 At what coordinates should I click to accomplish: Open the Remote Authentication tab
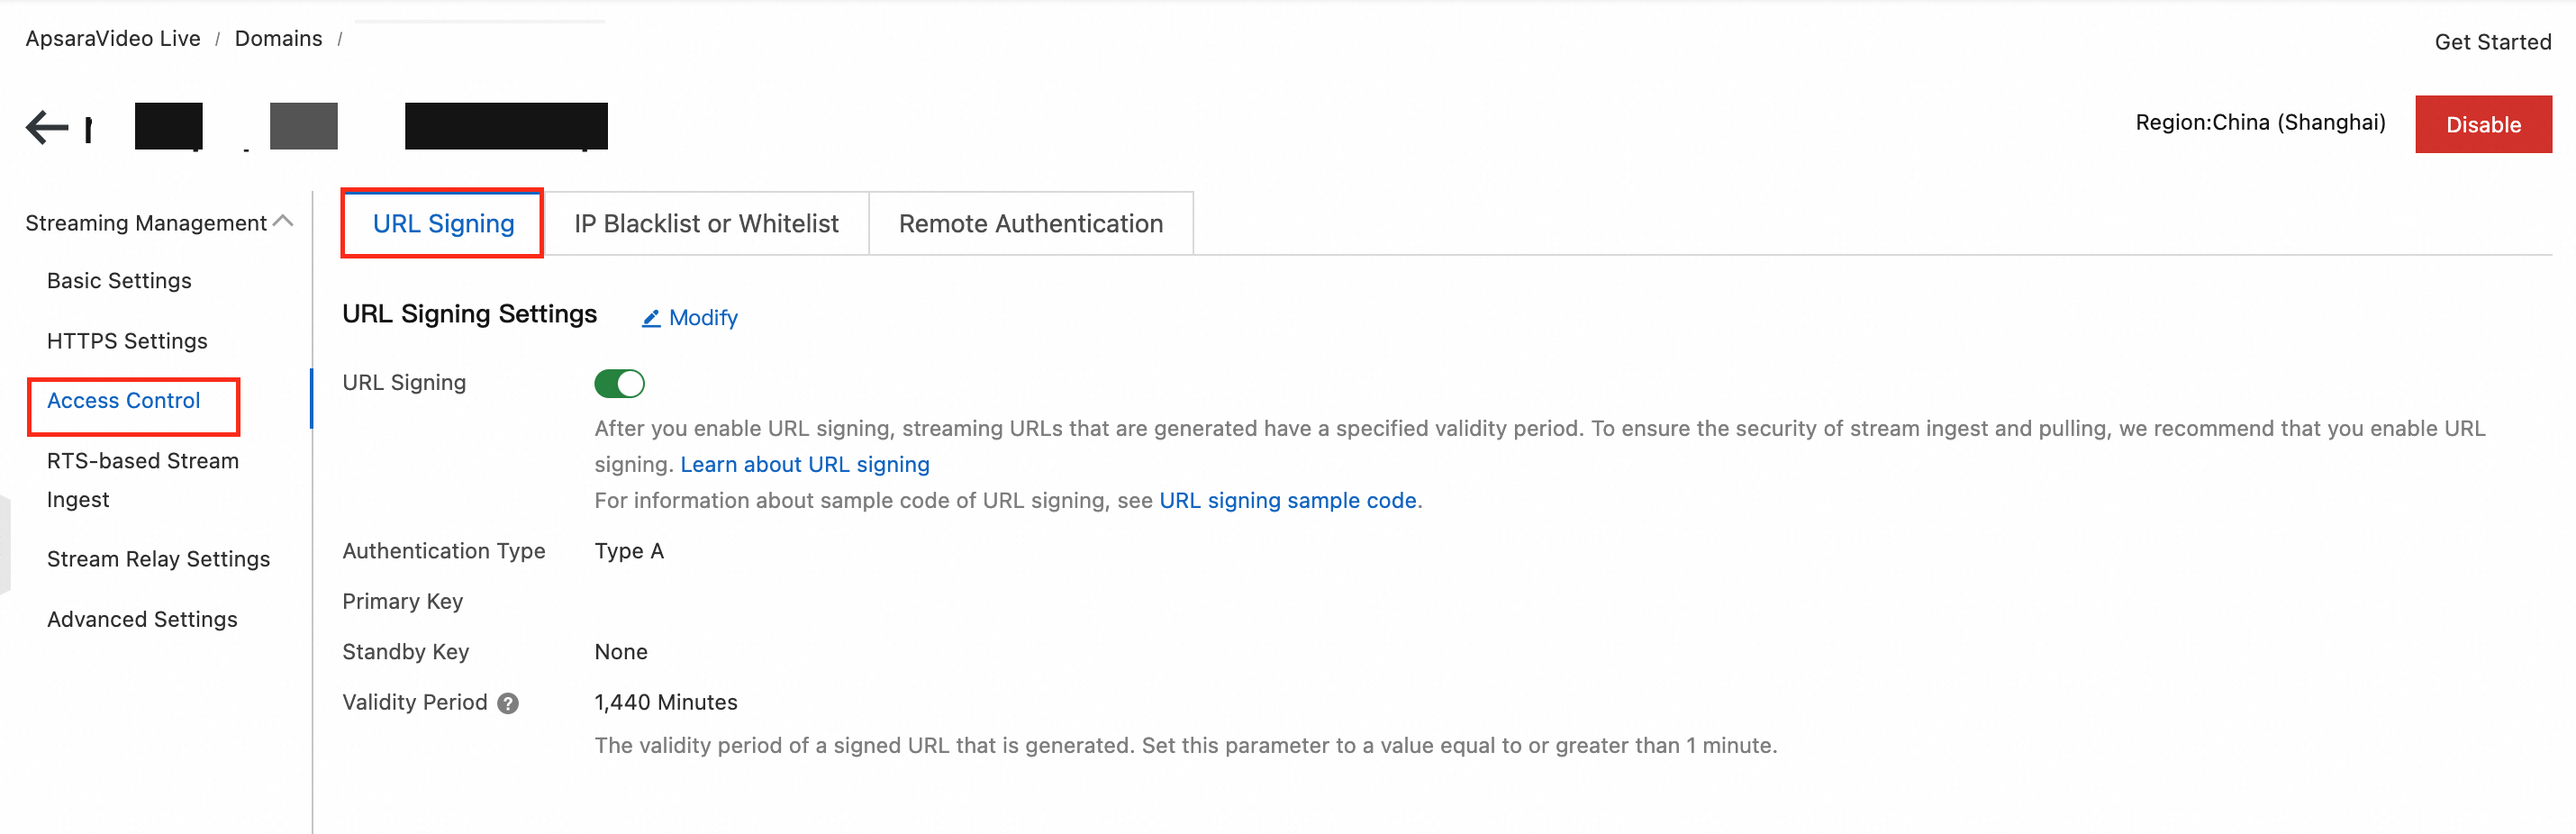pyautogui.click(x=1030, y=223)
